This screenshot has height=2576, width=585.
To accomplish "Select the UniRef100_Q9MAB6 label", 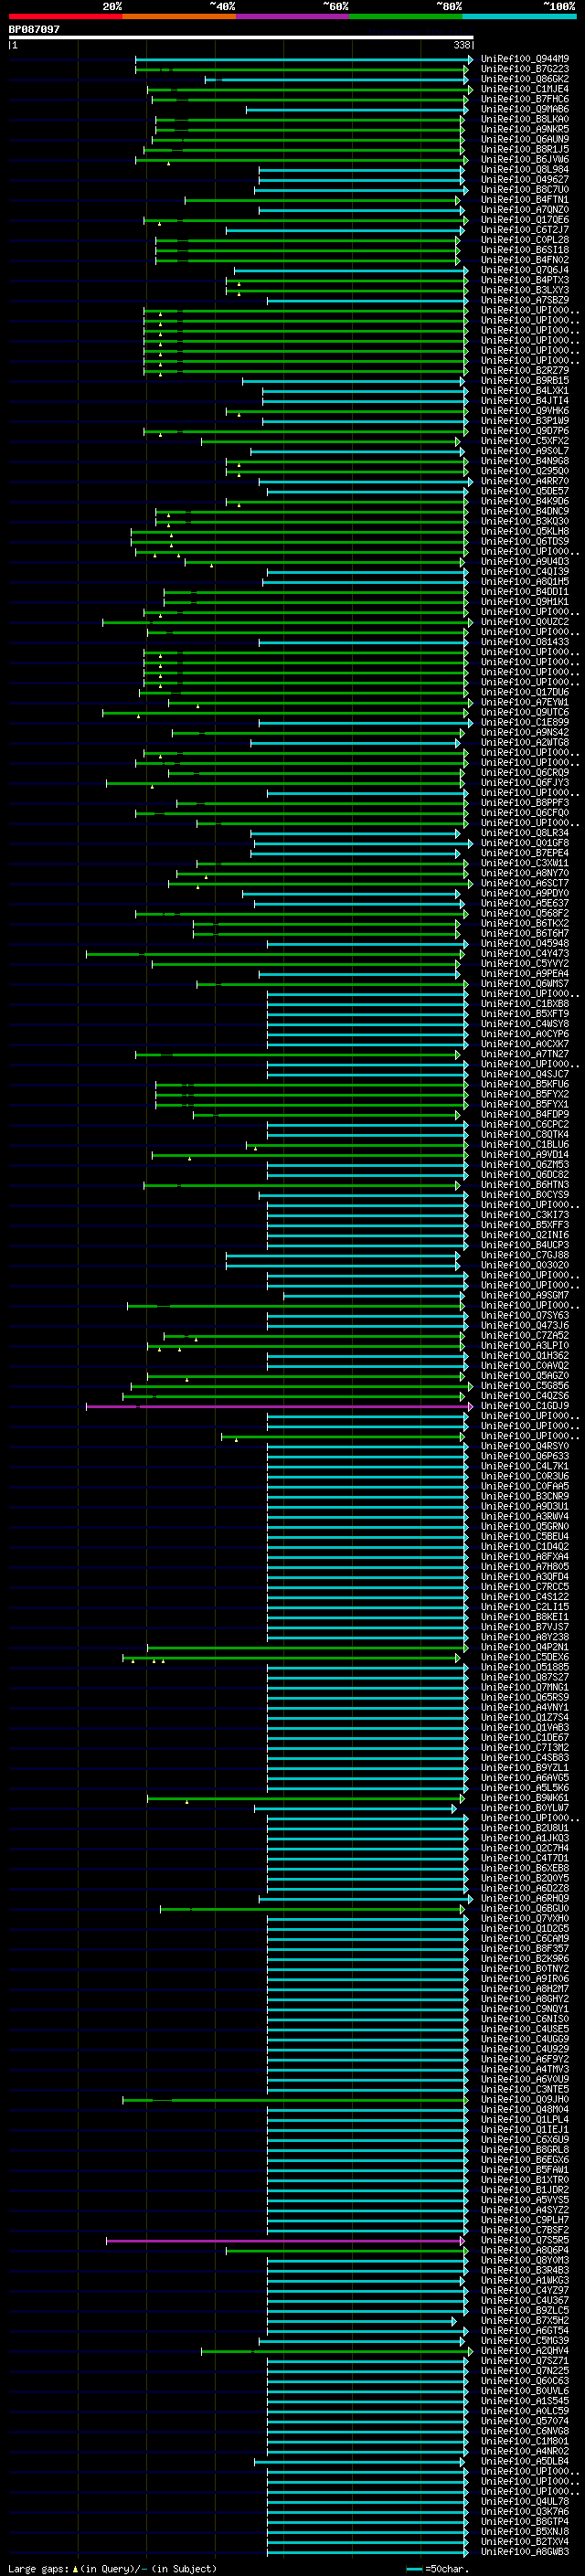I will point(525,109).
